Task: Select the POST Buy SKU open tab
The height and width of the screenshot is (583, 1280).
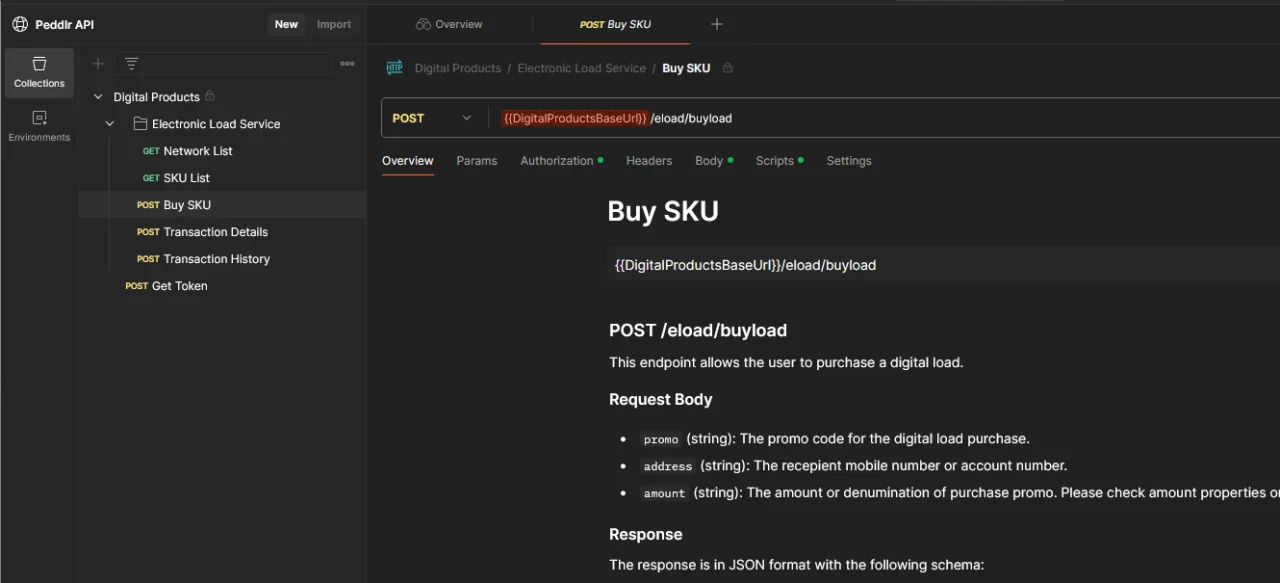Action: pos(615,24)
